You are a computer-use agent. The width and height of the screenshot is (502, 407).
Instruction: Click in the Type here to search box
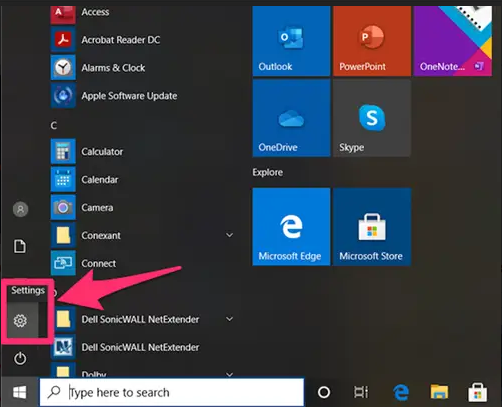click(172, 392)
